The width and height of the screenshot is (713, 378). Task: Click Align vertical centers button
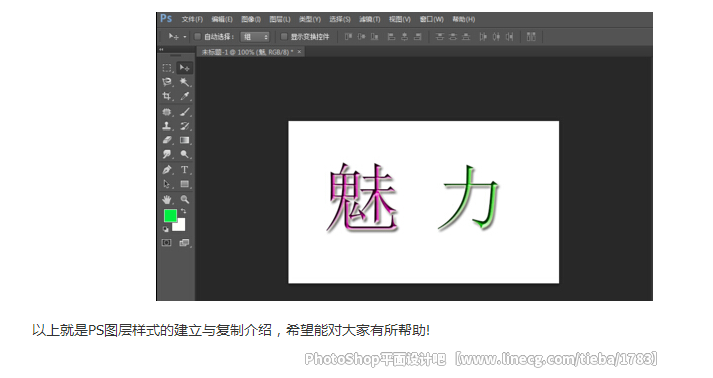pos(362,36)
